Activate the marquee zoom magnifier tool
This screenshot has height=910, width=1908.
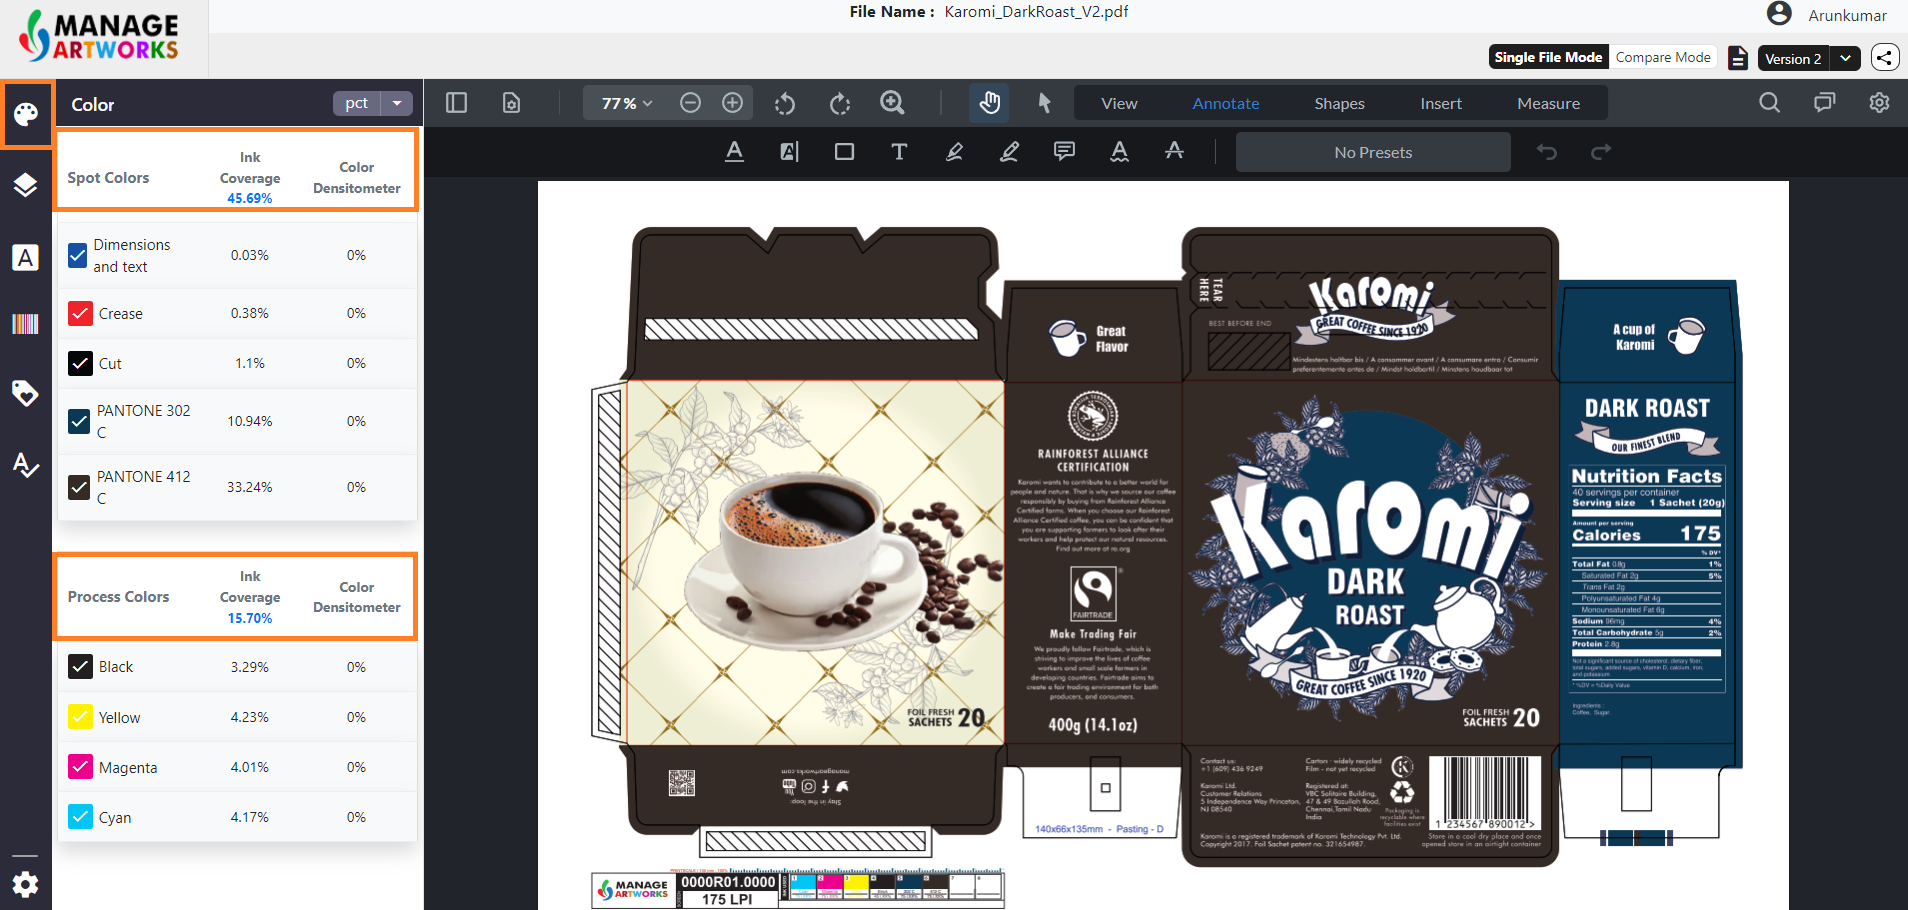point(892,103)
